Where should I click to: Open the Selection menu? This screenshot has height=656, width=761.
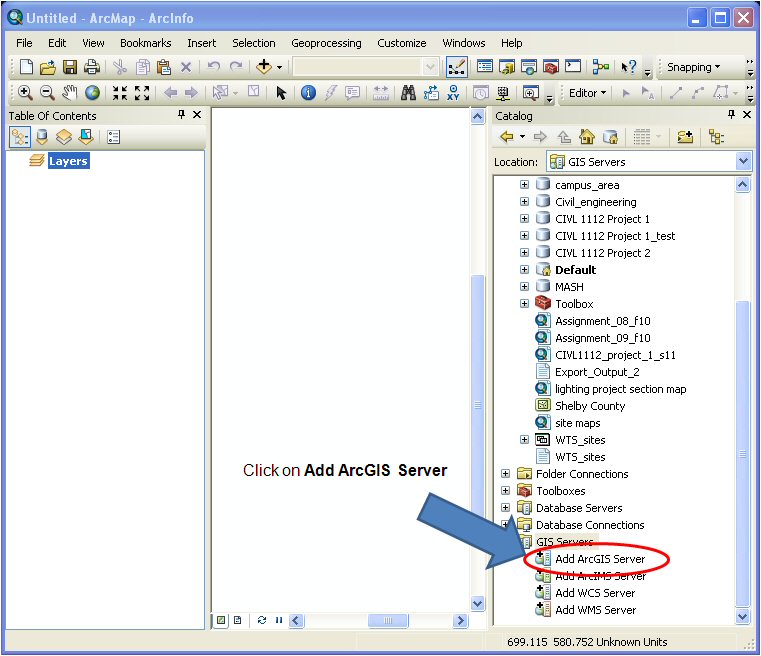pyautogui.click(x=253, y=43)
